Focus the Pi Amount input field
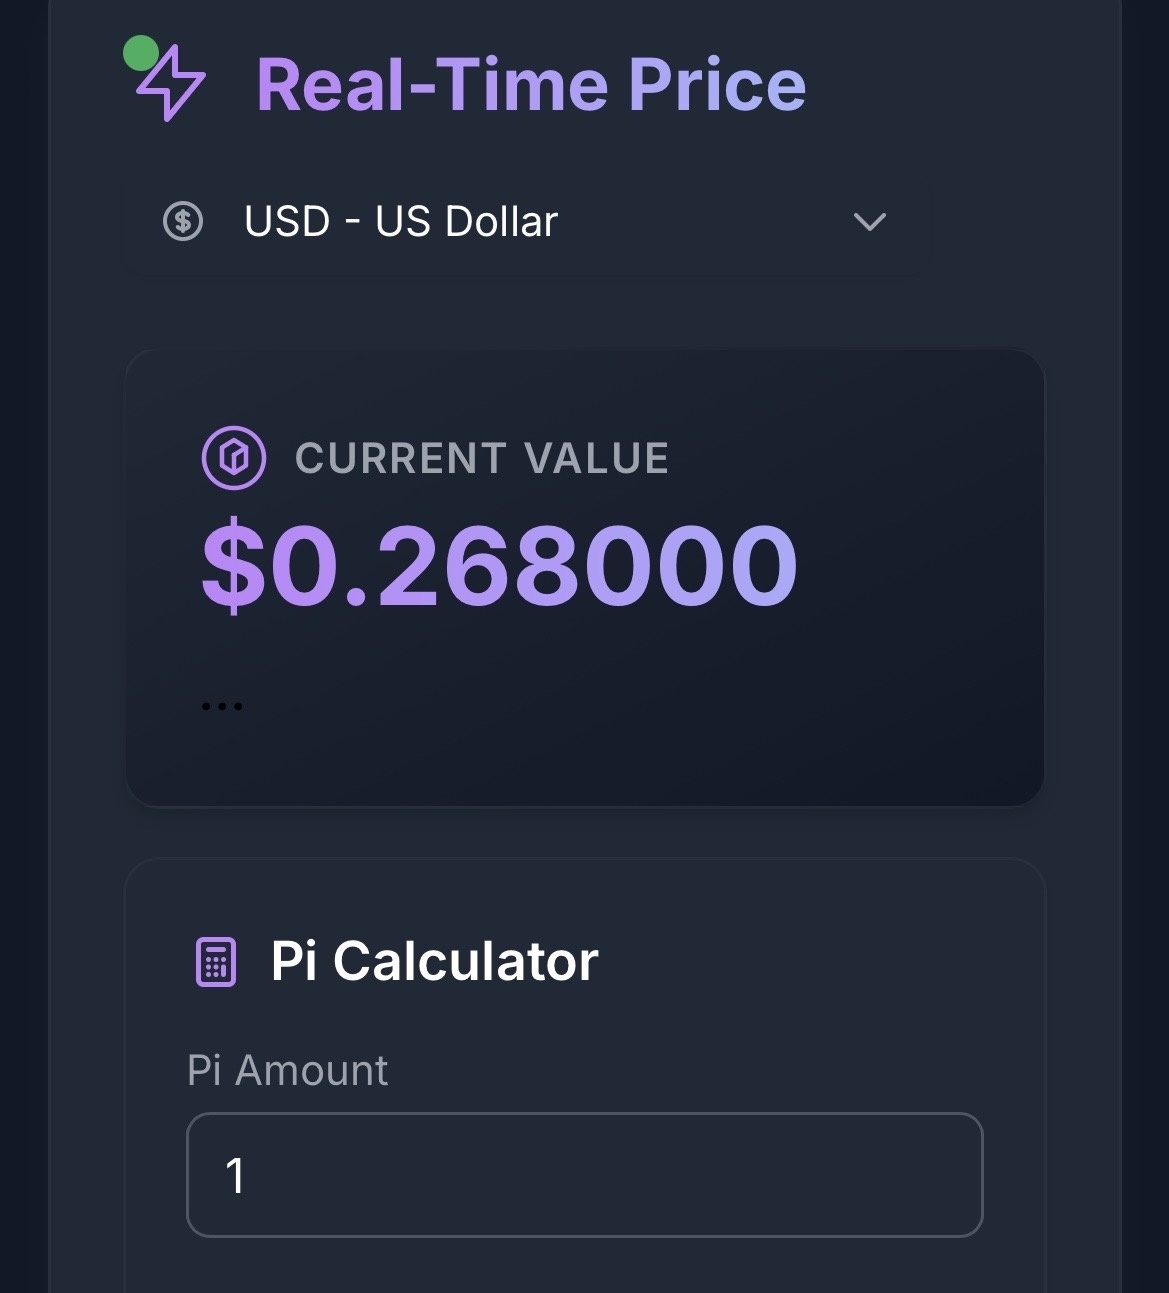 [x=584, y=1175]
